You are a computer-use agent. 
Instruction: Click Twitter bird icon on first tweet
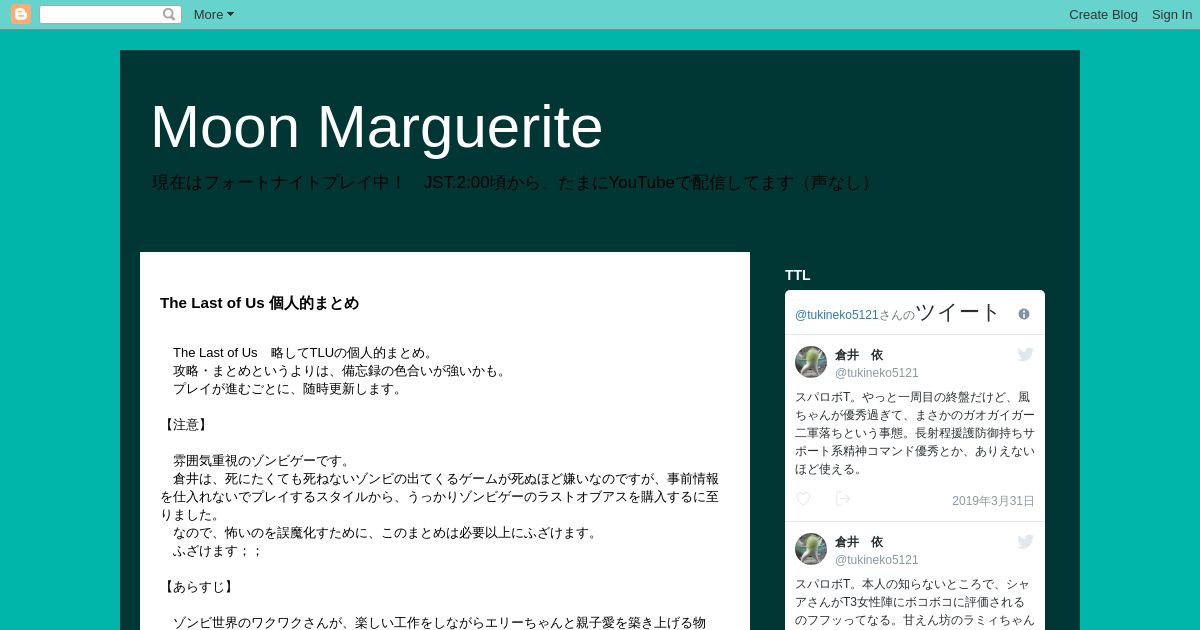tap(1025, 354)
